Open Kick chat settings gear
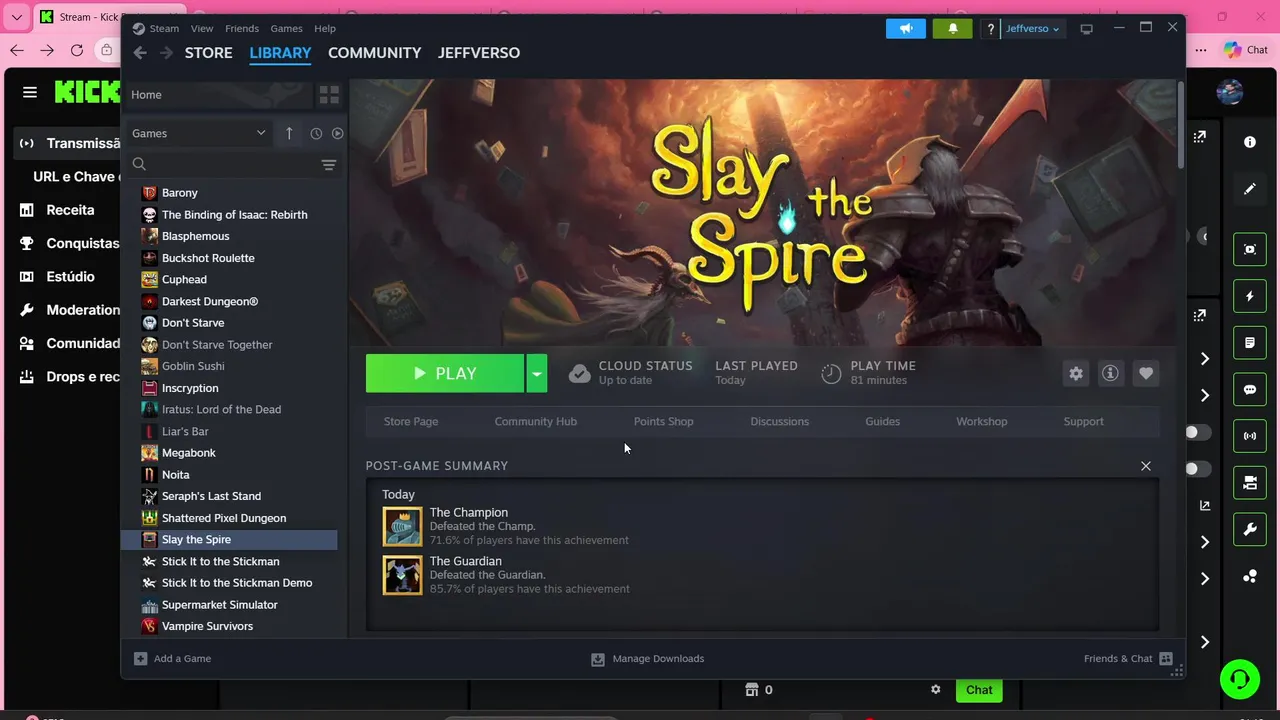The width and height of the screenshot is (1280, 720). pos(936,690)
